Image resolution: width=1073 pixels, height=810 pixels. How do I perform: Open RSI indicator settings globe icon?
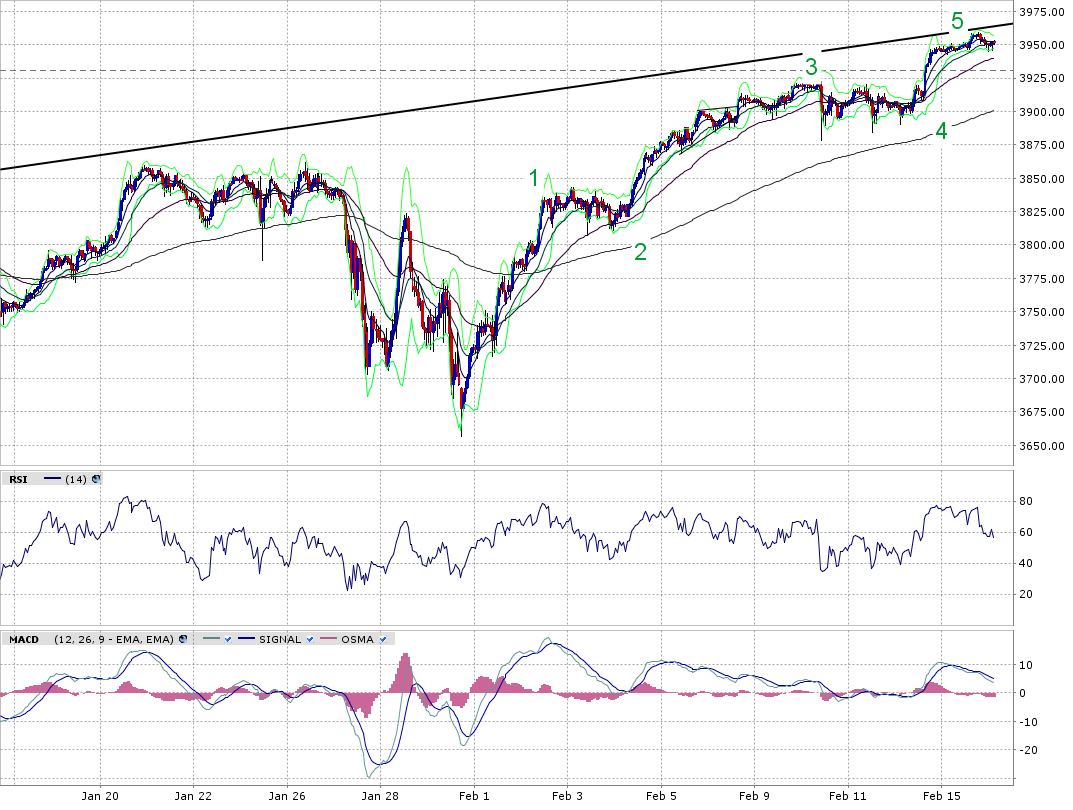[96, 480]
